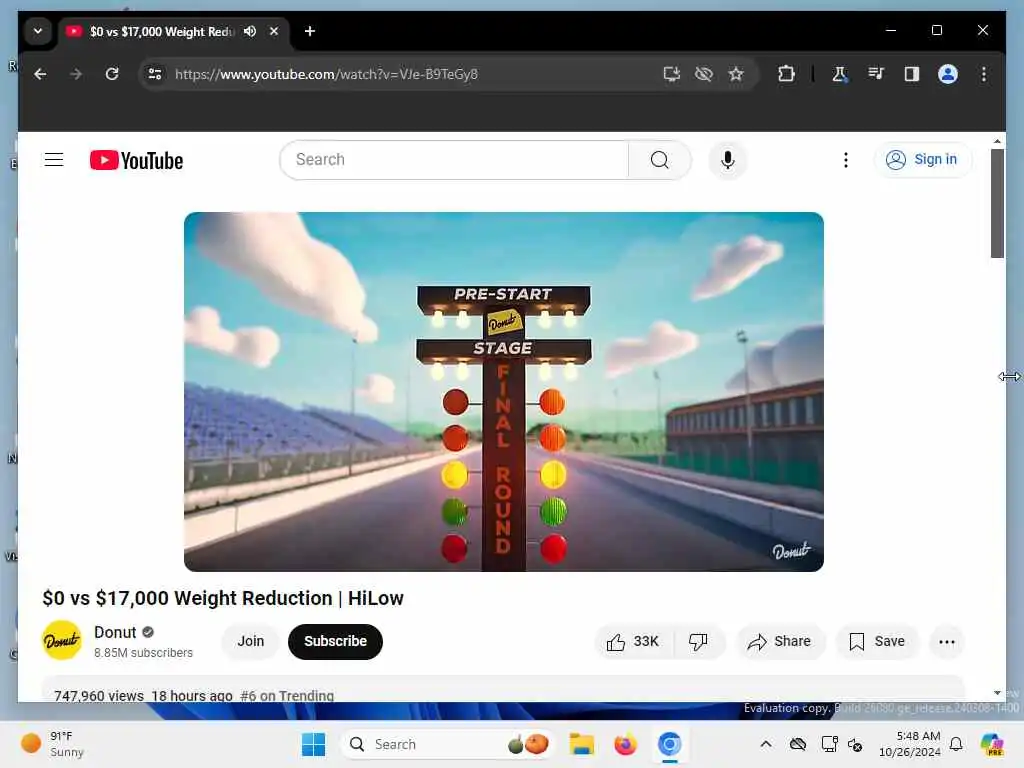
Task: Focus the YouTube search field
Action: pos(455,160)
